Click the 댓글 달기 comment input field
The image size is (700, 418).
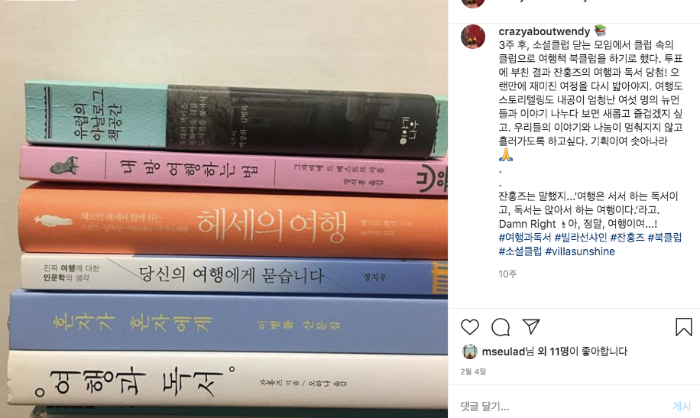(x=562, y=406)
